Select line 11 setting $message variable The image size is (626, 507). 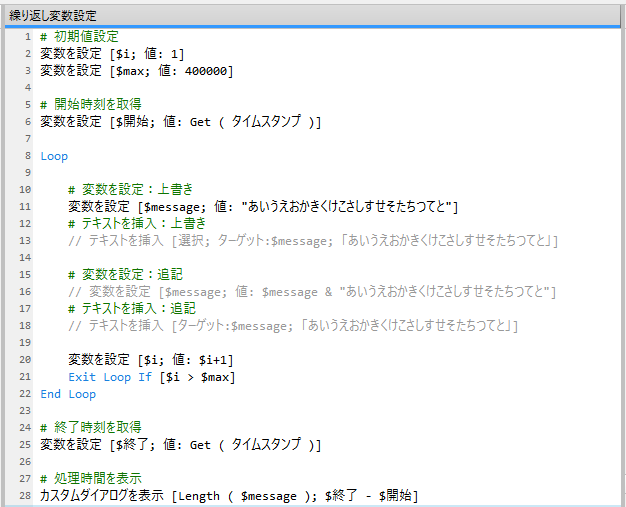click(x=263, y=206)
